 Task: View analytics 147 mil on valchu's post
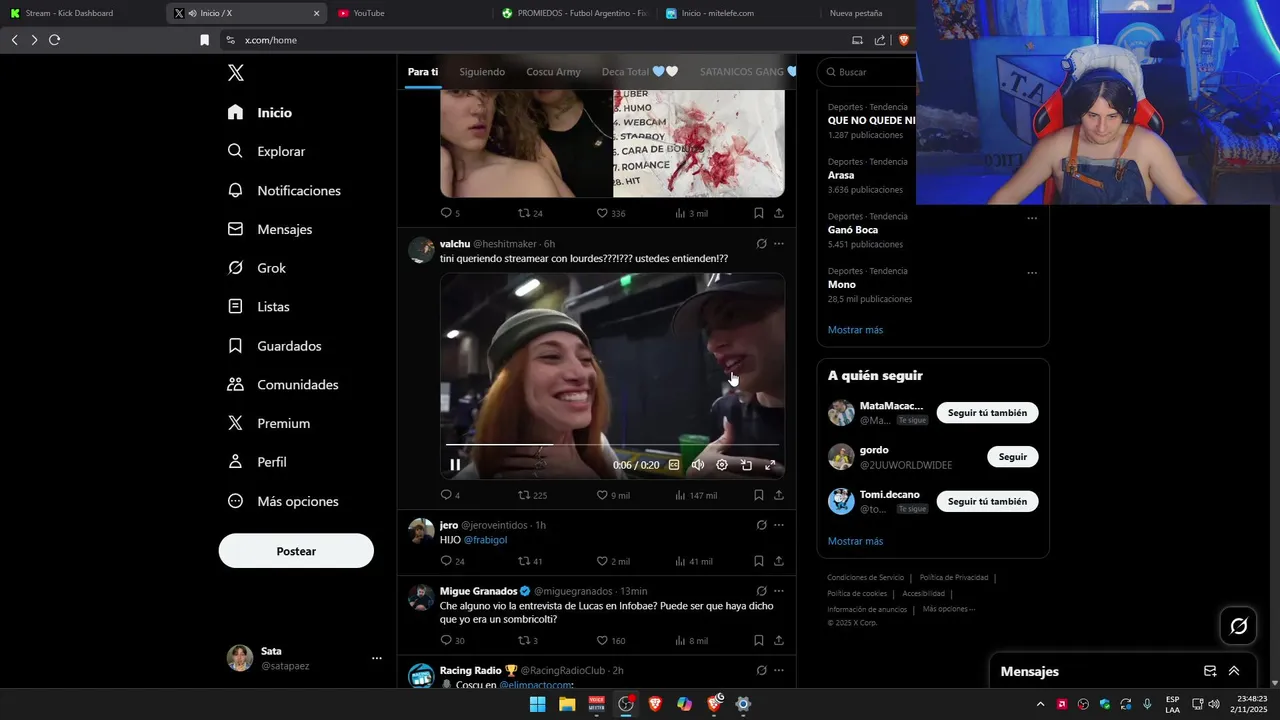click(696, 495)
